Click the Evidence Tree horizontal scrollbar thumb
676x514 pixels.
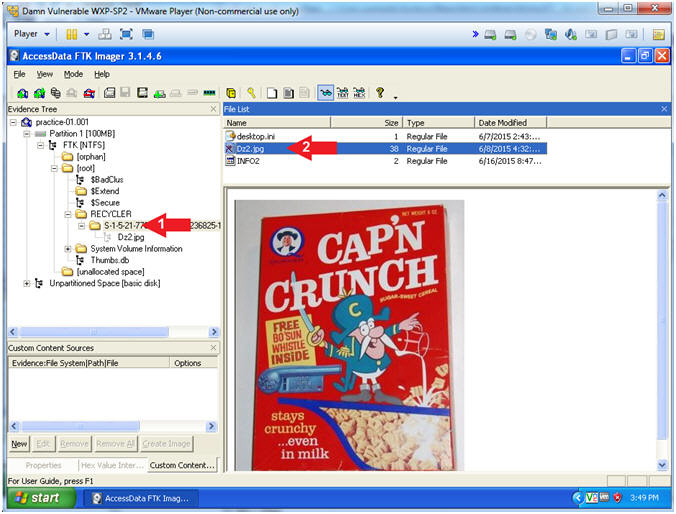click(x=94, y=332)
